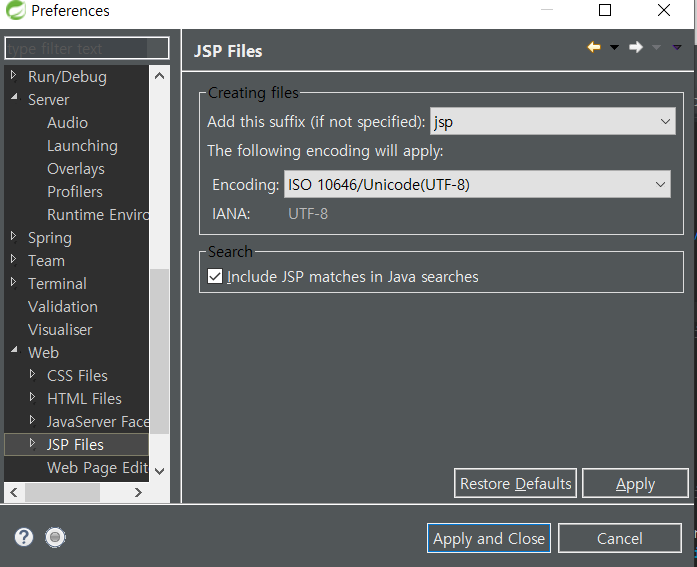Click the oomph recording preferences icon

coord(56,537)
